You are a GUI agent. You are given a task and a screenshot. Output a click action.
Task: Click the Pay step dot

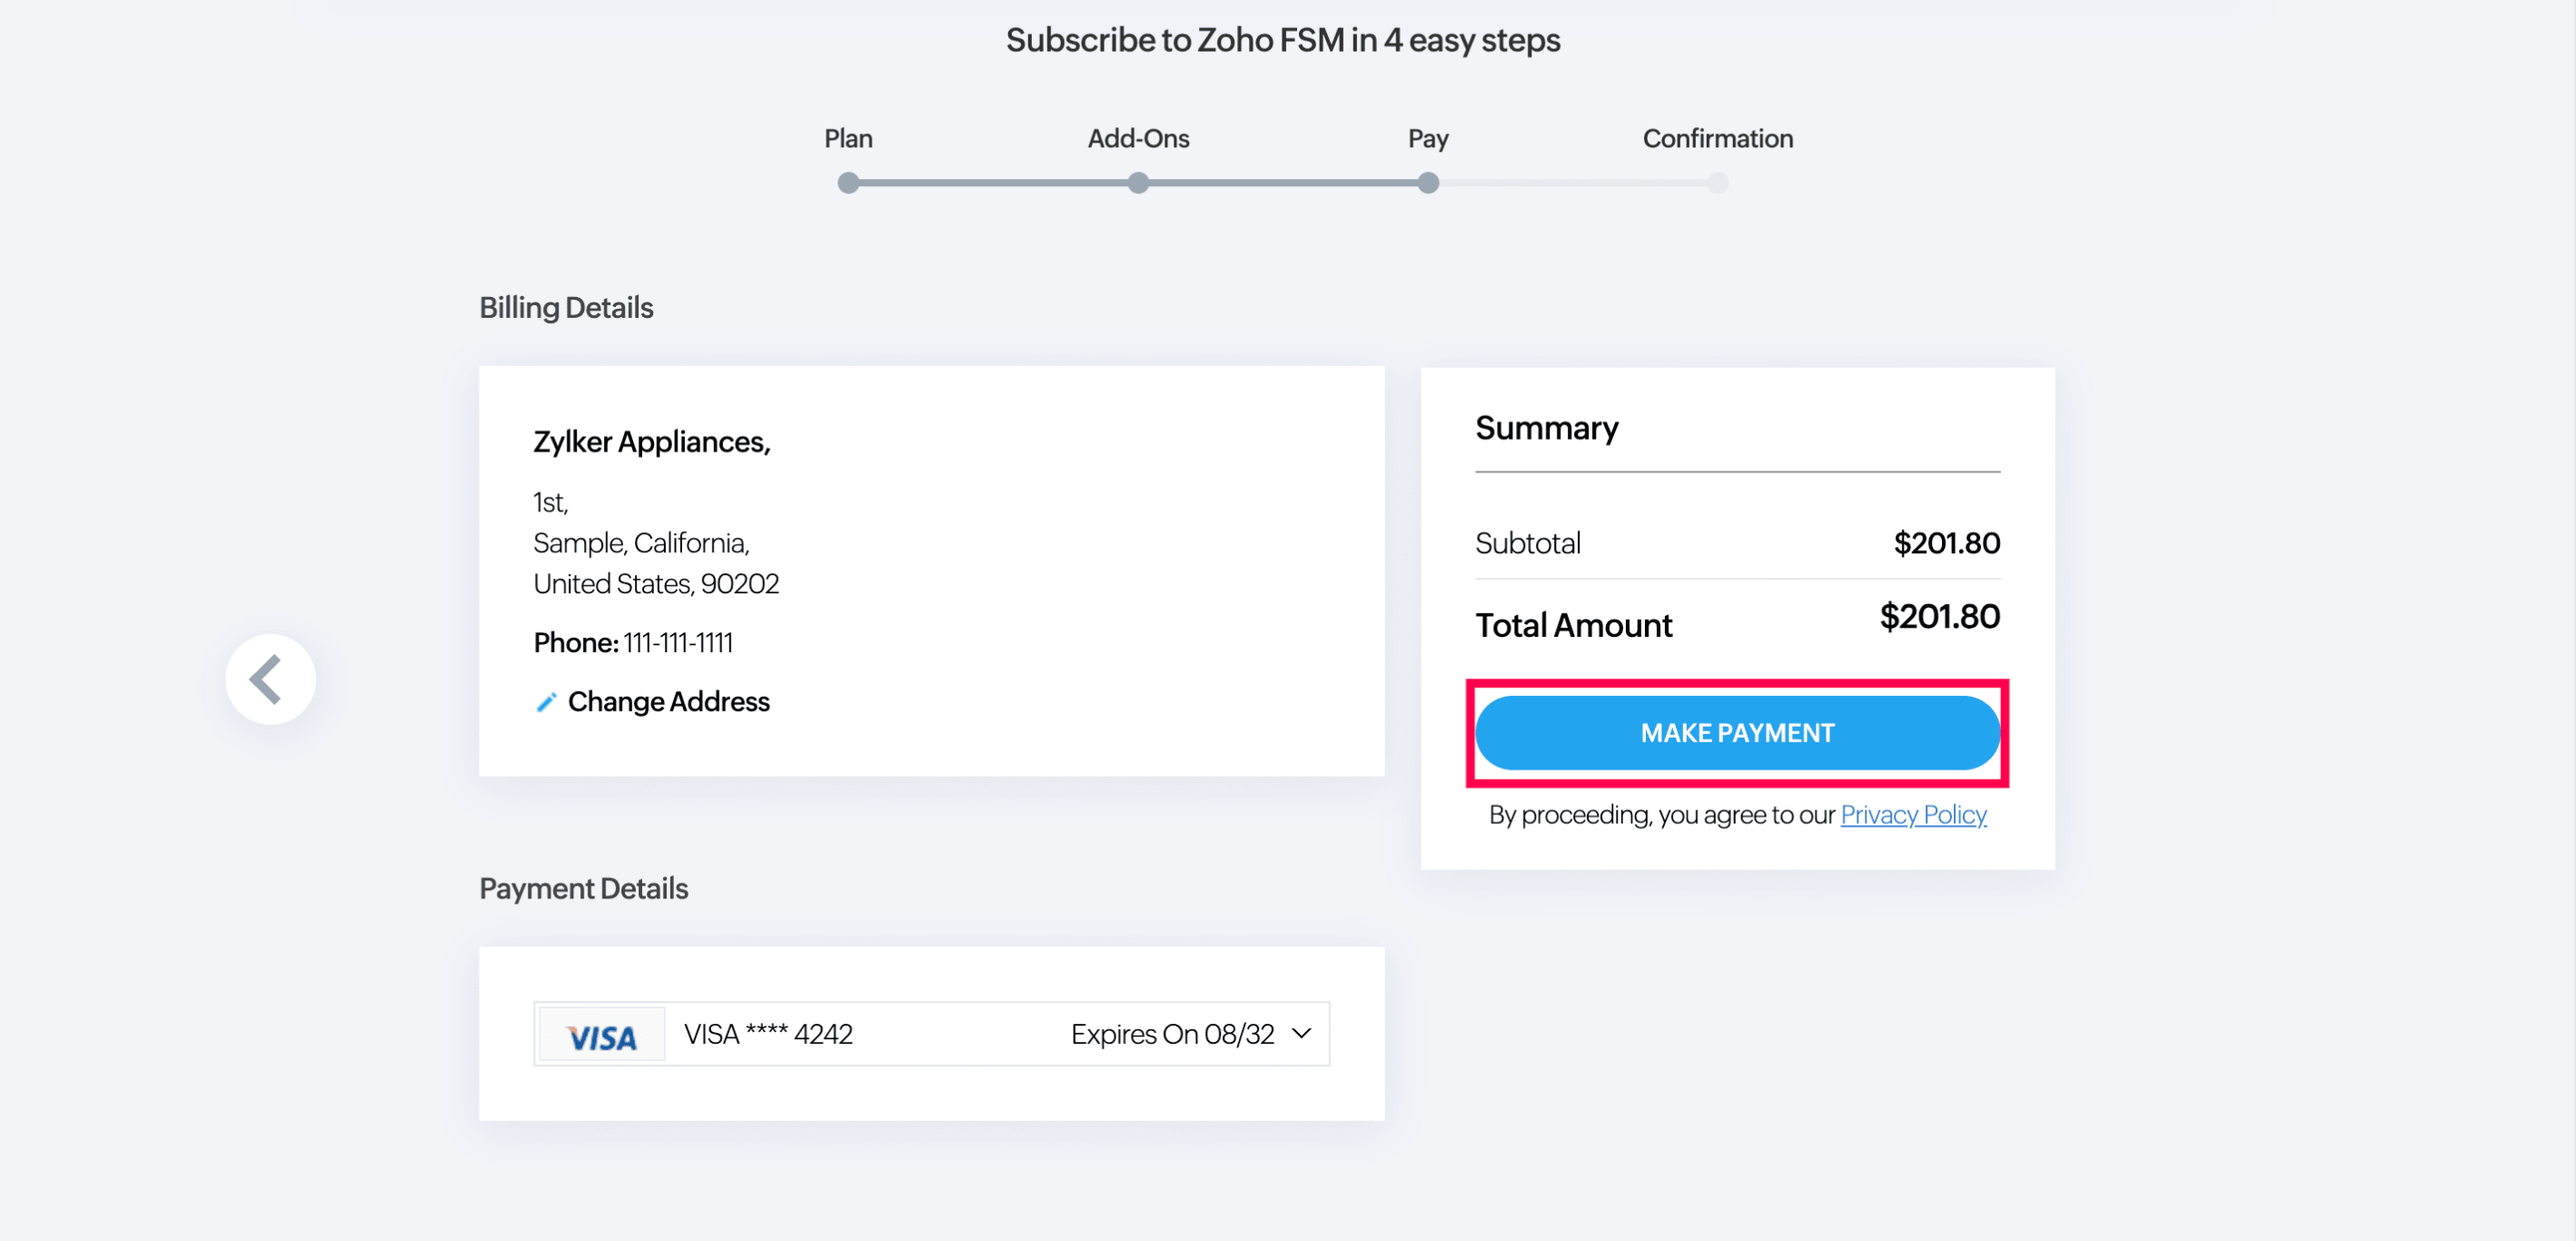tap(1428, 183)
